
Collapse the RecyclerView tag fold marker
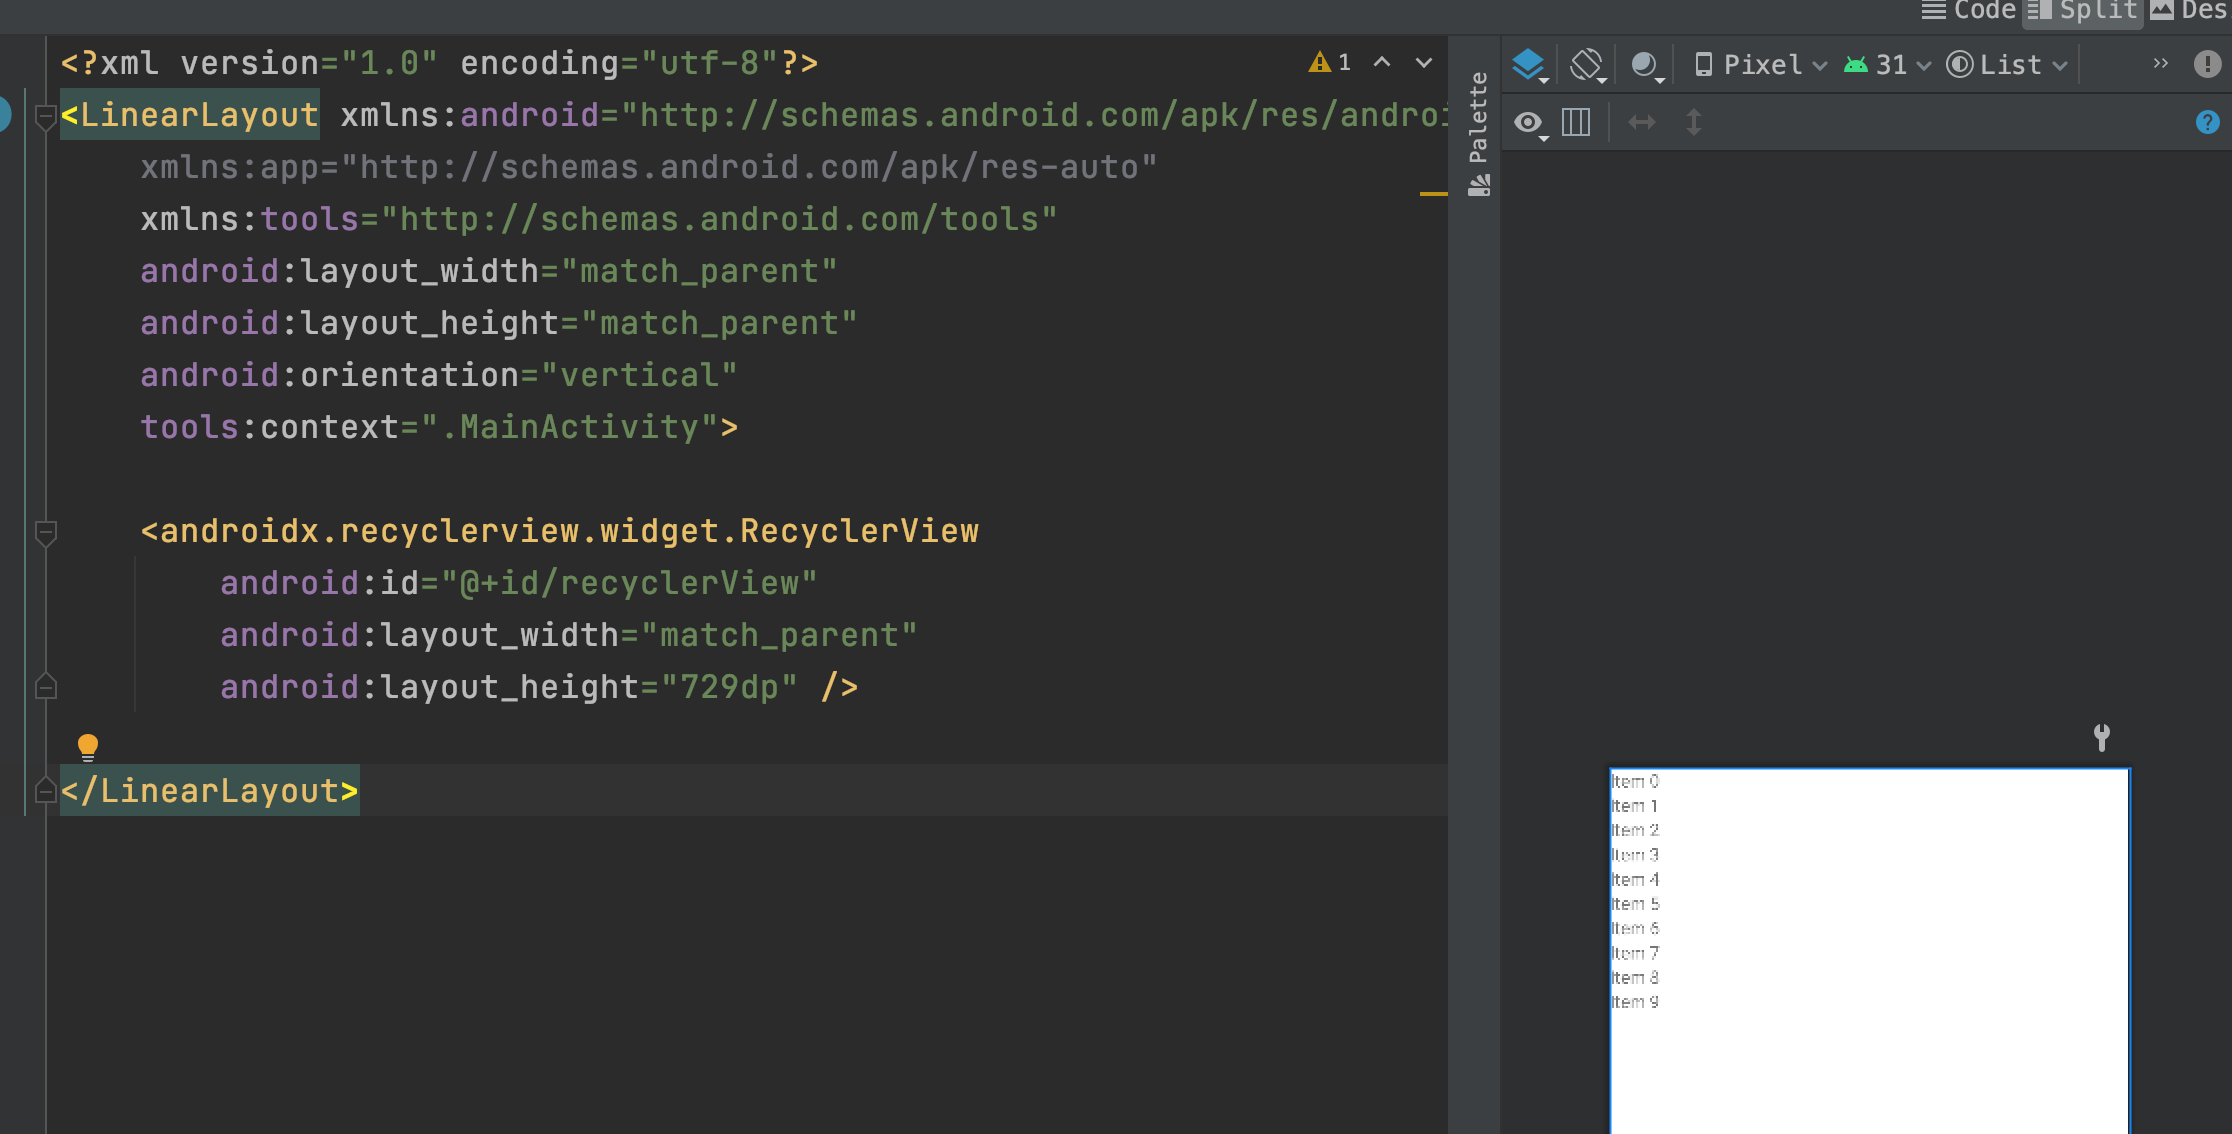tap(46, 532)
